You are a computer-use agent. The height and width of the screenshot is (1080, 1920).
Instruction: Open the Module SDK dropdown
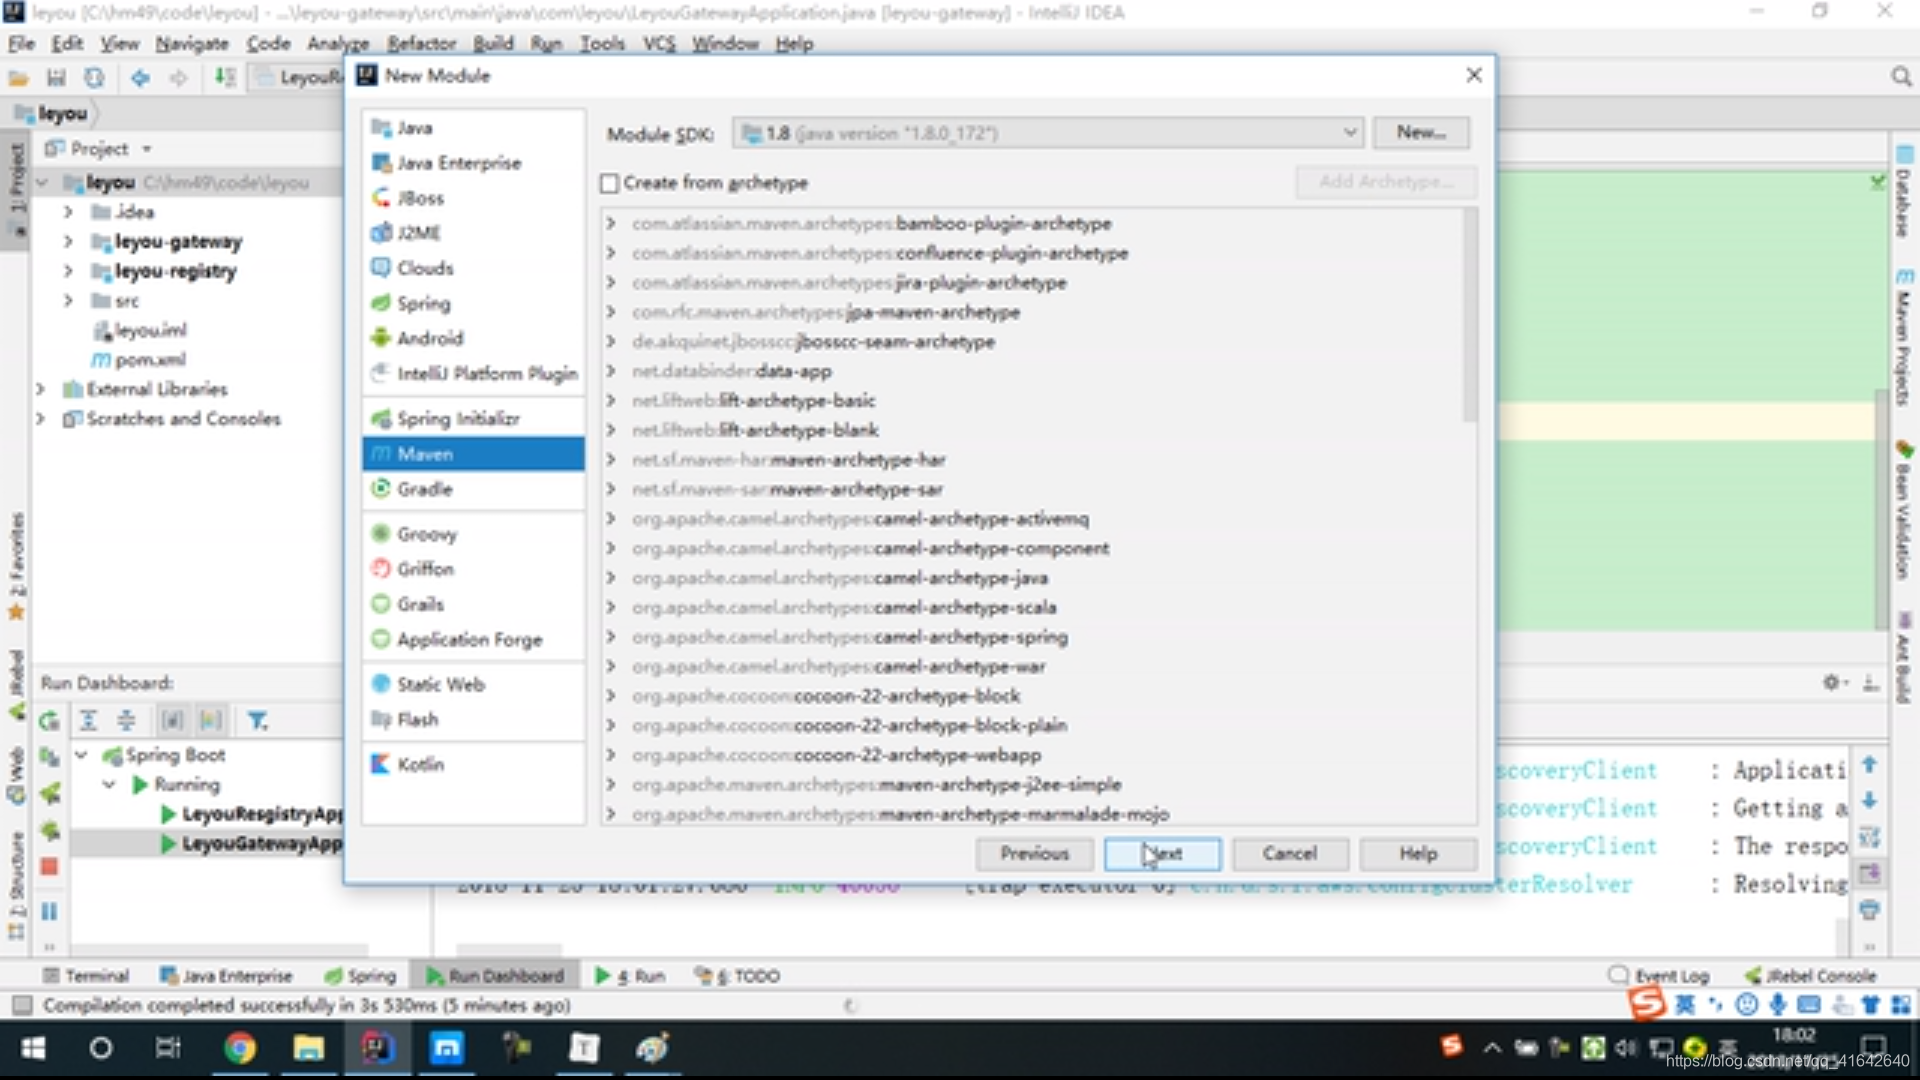click(x=1047, y=133)
